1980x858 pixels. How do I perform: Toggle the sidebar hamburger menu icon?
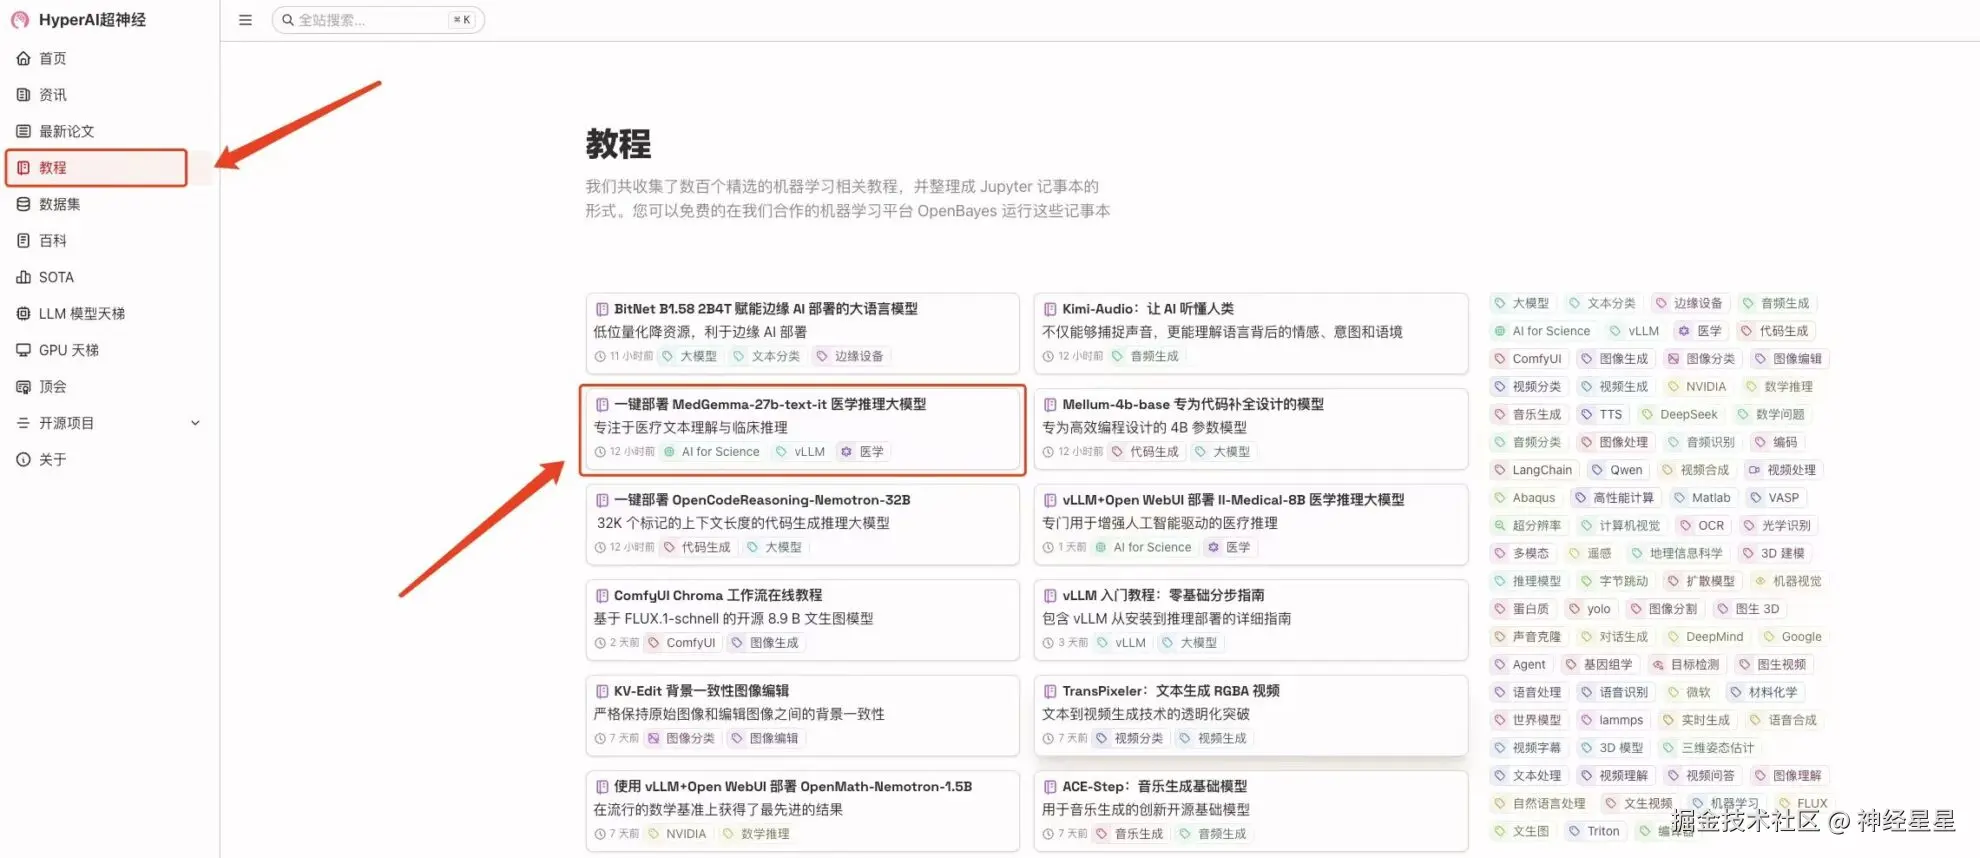click(245, 20)
